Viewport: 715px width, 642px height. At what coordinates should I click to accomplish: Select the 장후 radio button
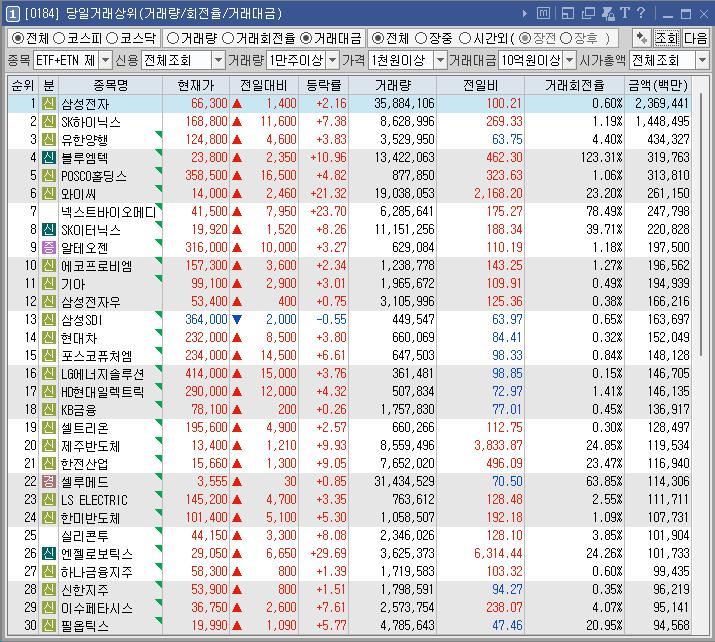566,38
